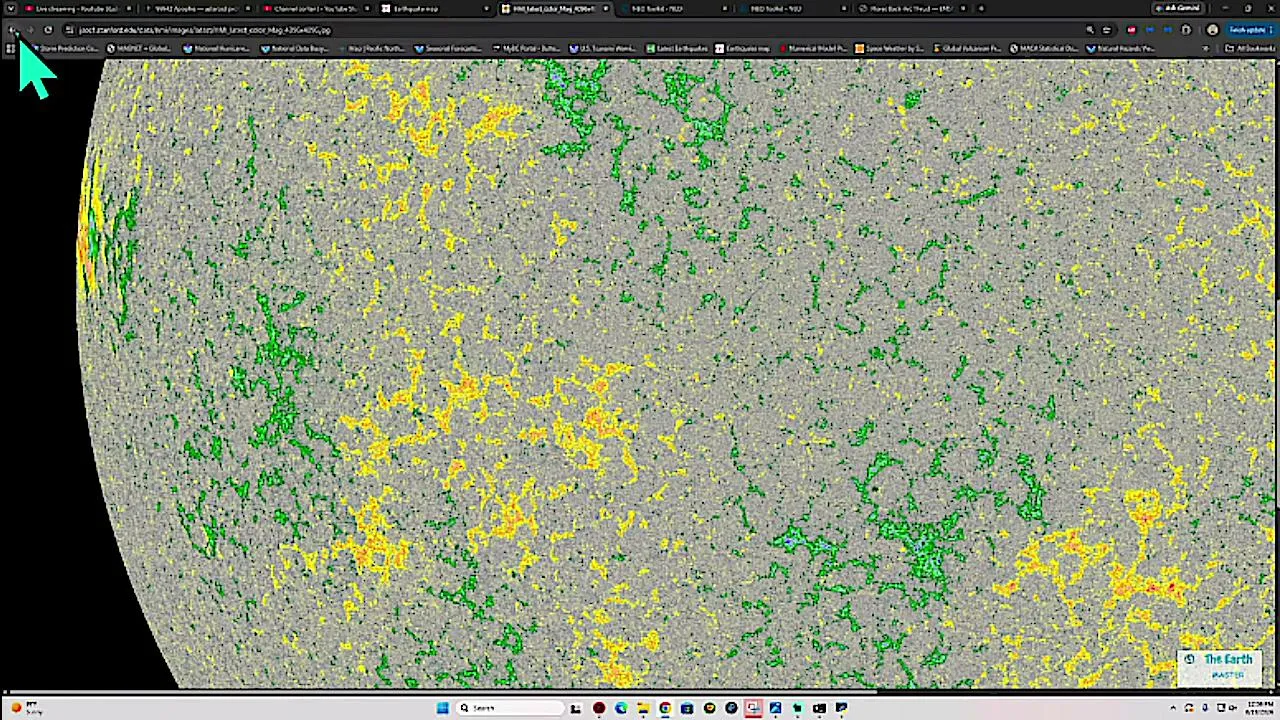Click the horizontal page scrollbar

click(440, 692)
